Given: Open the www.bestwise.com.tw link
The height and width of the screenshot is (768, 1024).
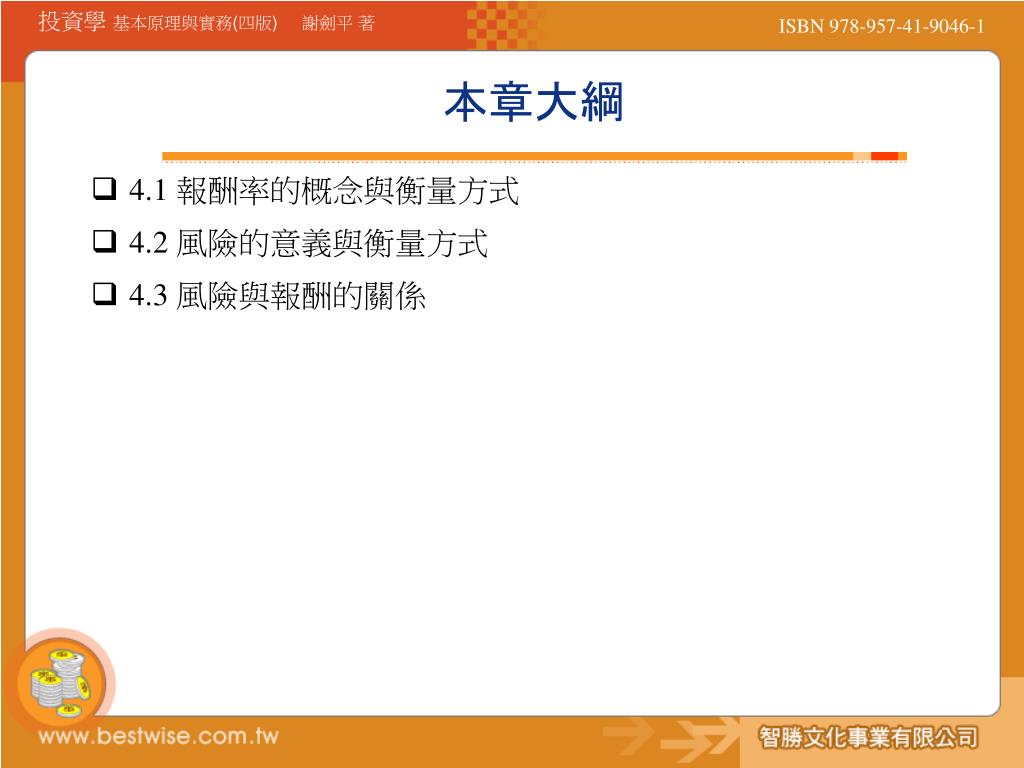Looking at the screenshot, I should (x=159, y=737).
